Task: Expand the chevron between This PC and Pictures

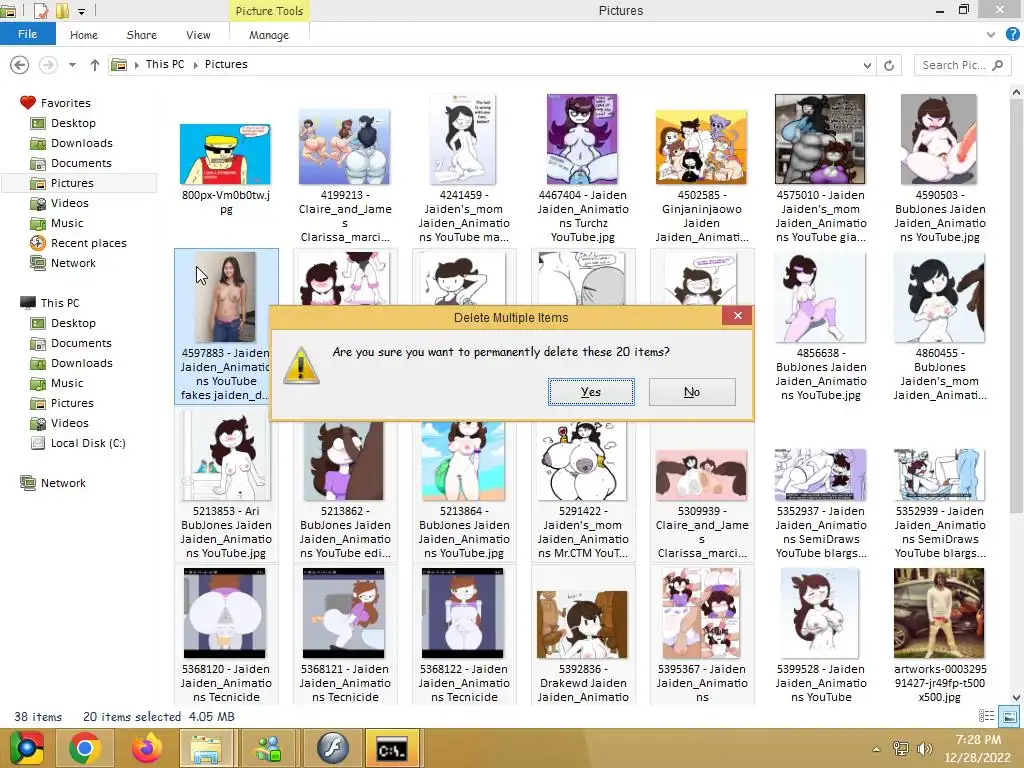Action: 195,65
